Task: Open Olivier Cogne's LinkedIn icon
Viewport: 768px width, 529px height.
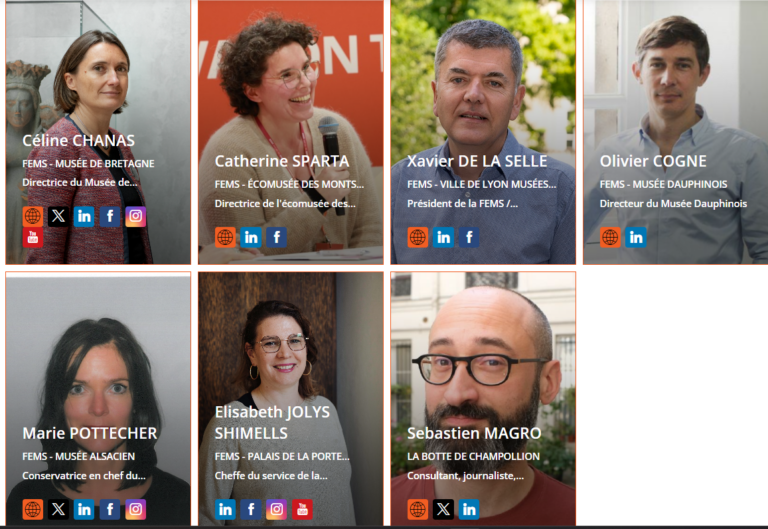Action: tap(636, 238)
